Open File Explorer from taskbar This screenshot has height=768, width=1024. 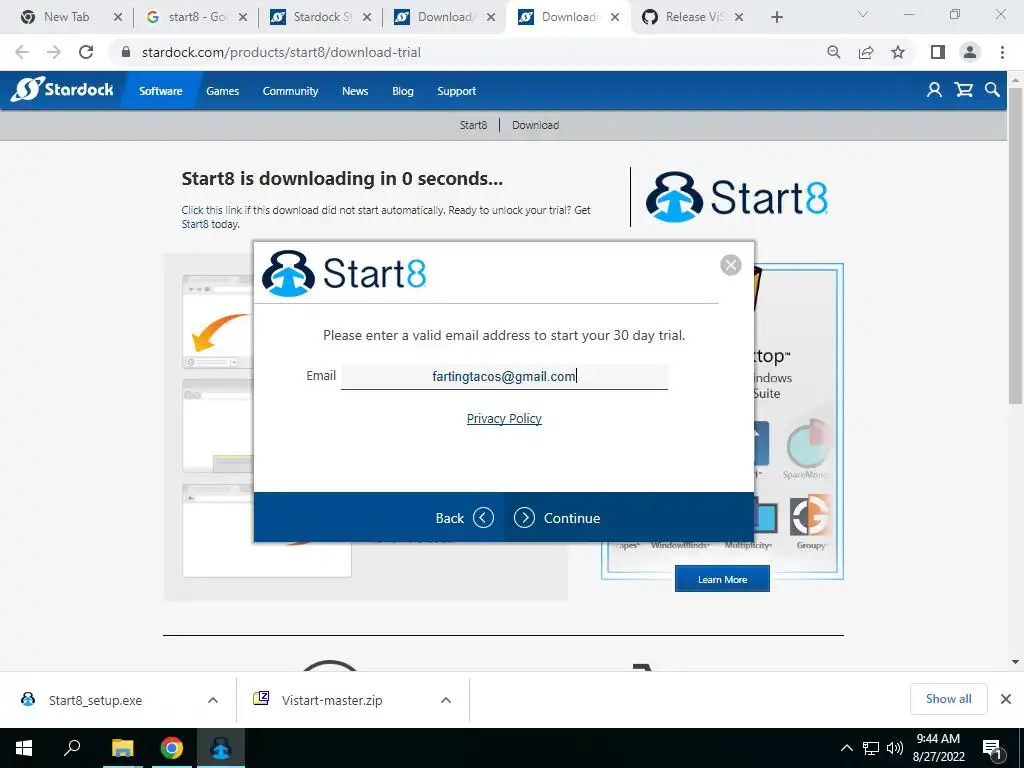pyautogui.click(x=122, y=748)
